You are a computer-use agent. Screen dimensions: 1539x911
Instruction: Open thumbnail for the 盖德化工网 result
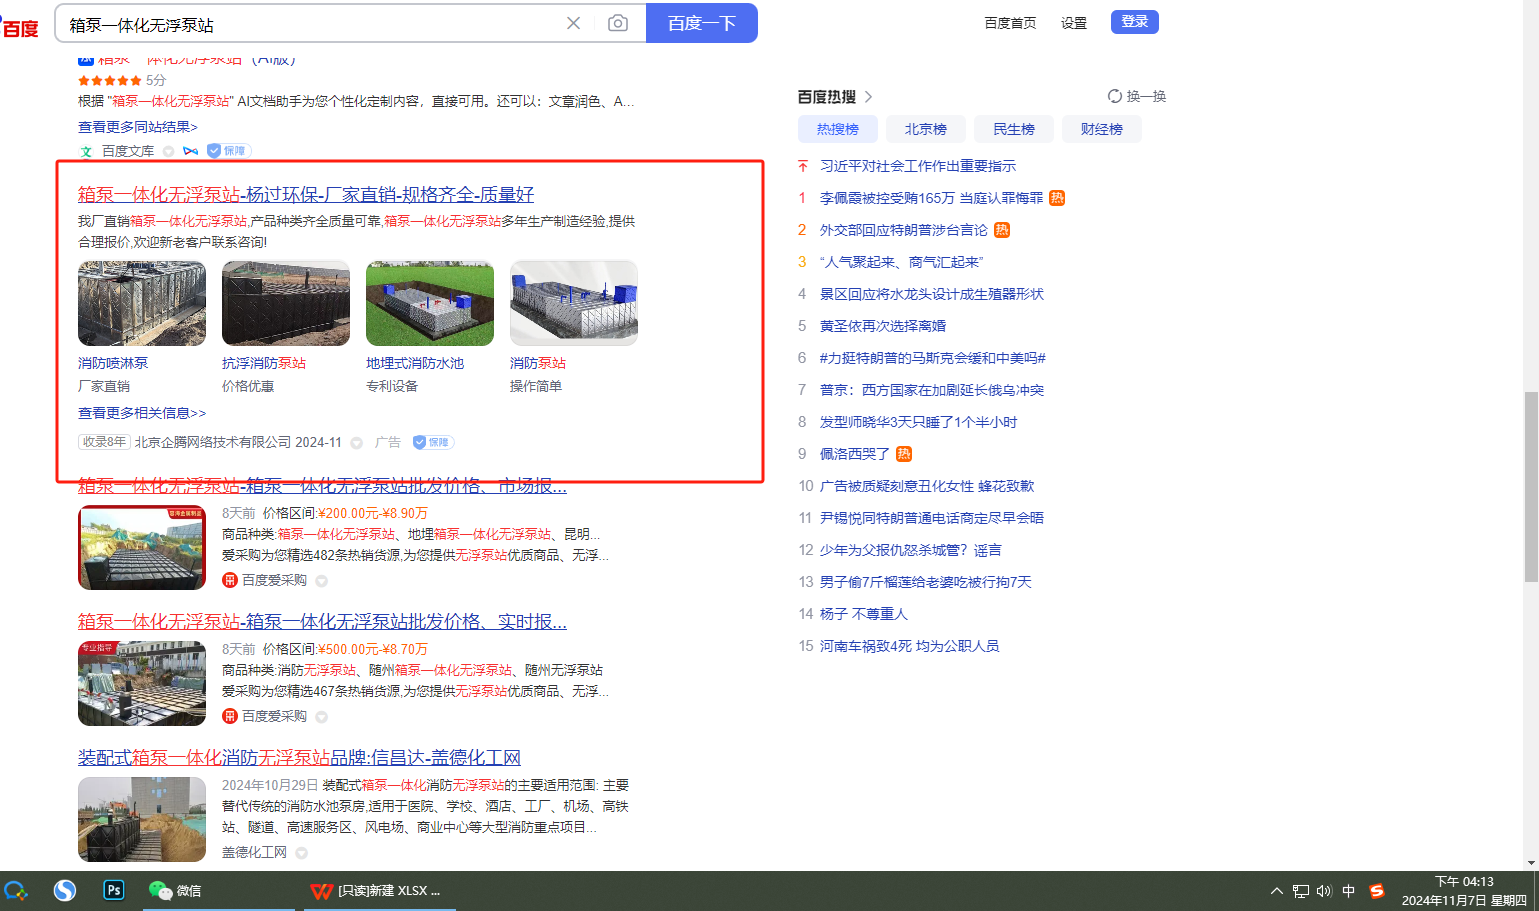pos(142,820)
